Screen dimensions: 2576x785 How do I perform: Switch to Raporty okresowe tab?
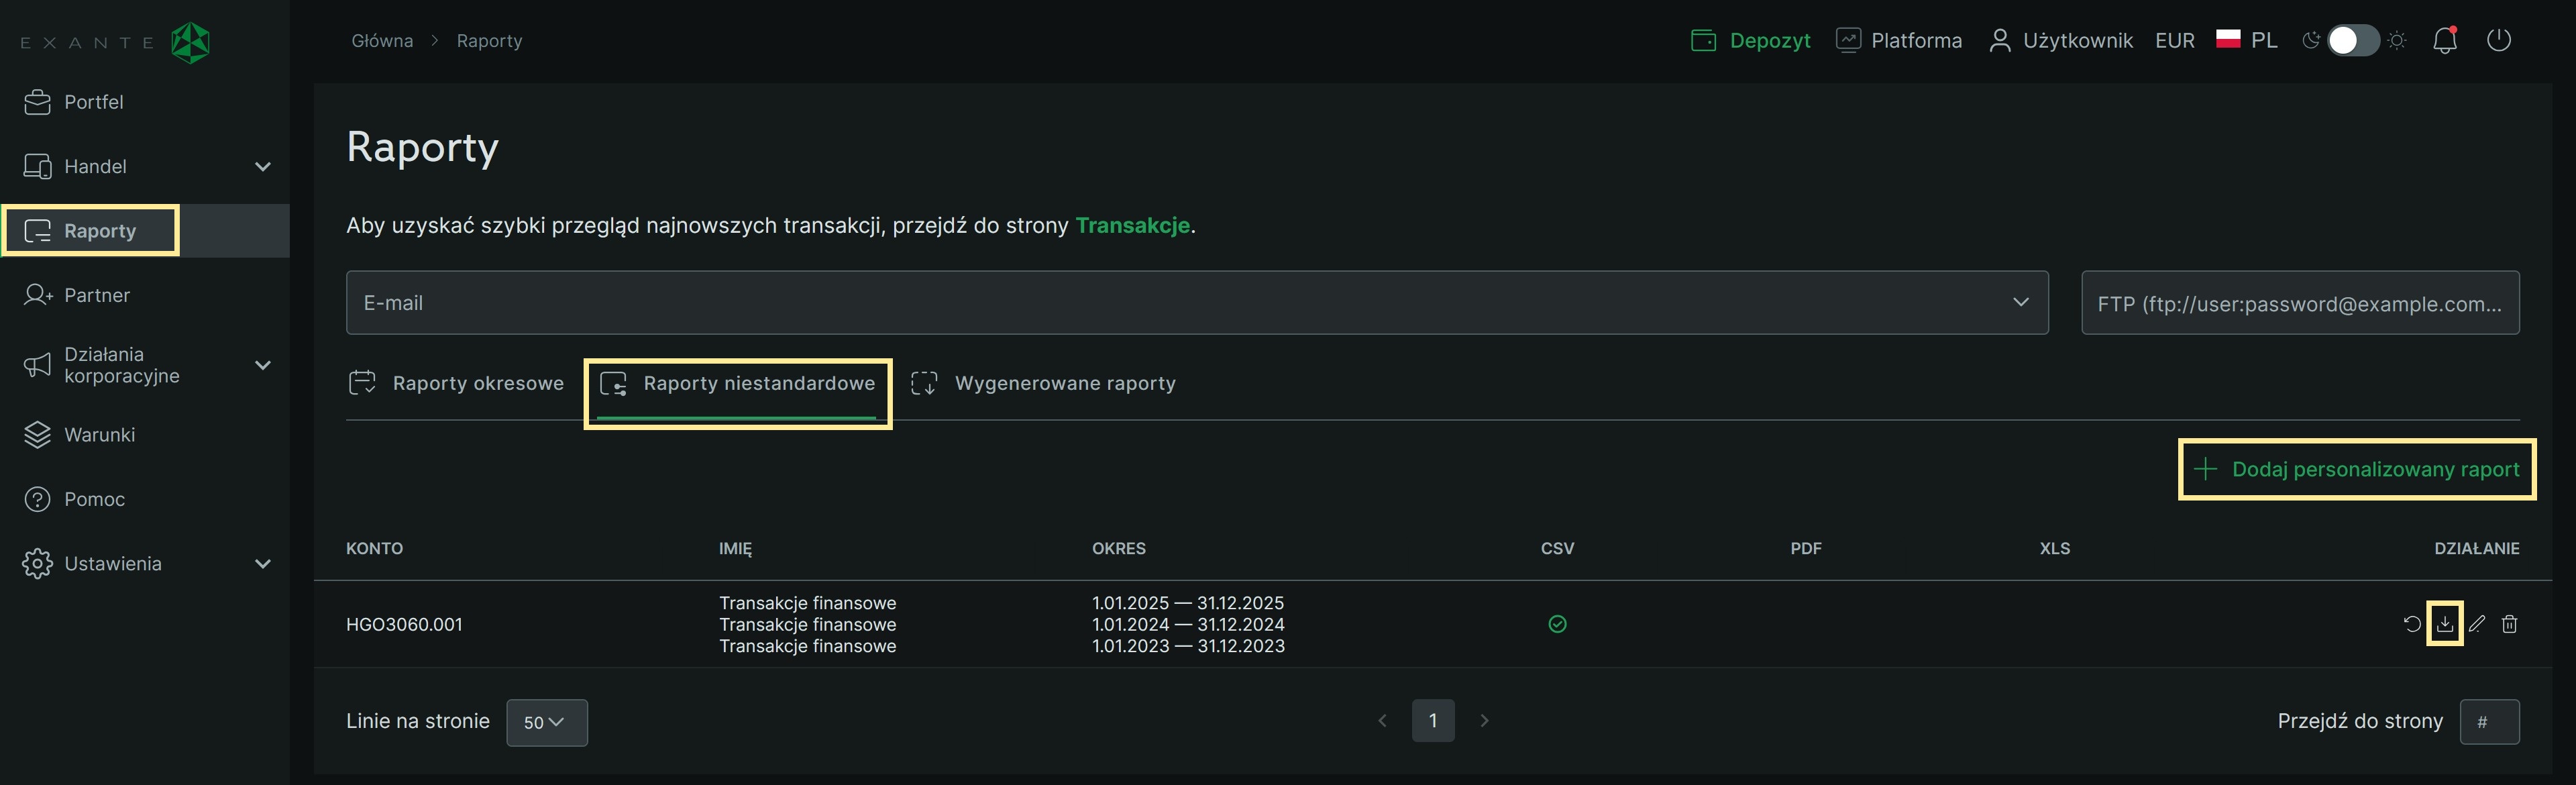457,383
